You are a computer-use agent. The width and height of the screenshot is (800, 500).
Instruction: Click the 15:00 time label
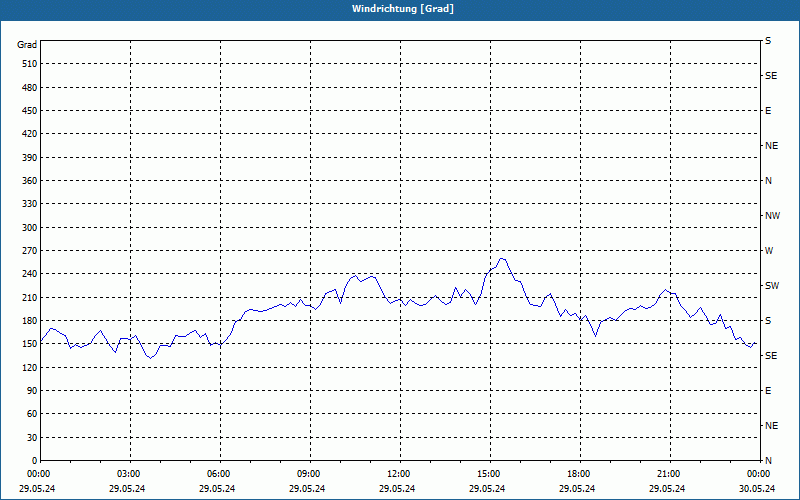click(489, 473)
